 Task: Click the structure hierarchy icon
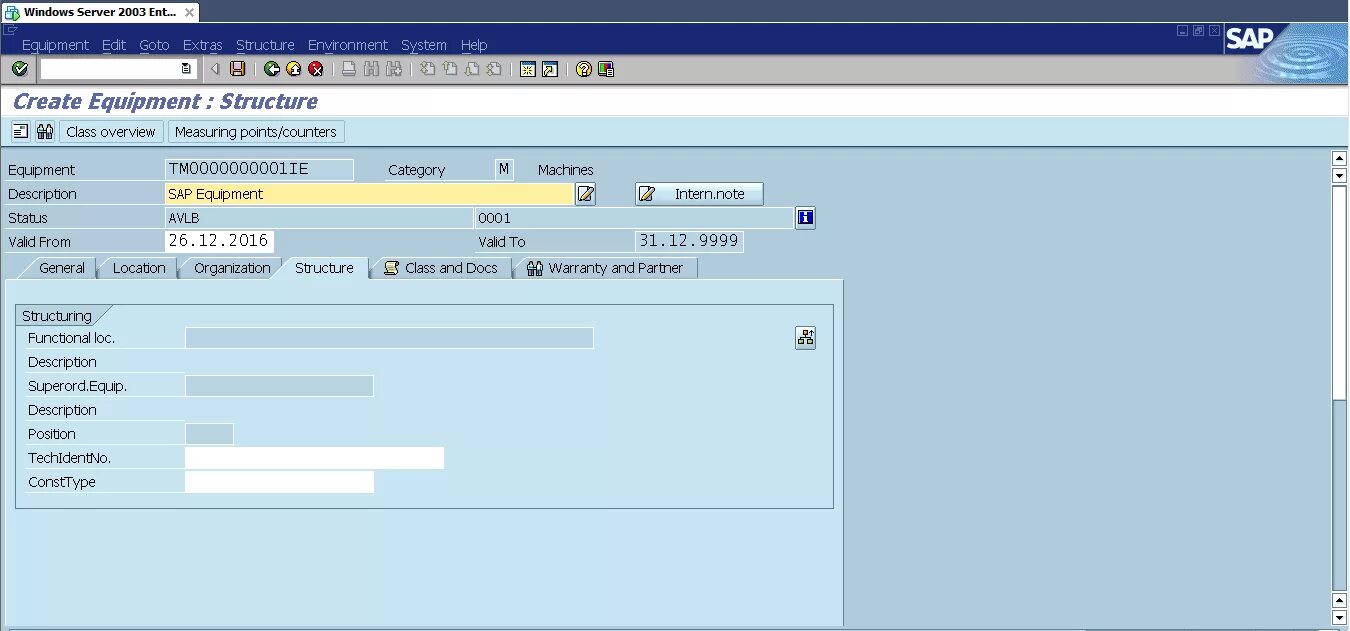805,338
